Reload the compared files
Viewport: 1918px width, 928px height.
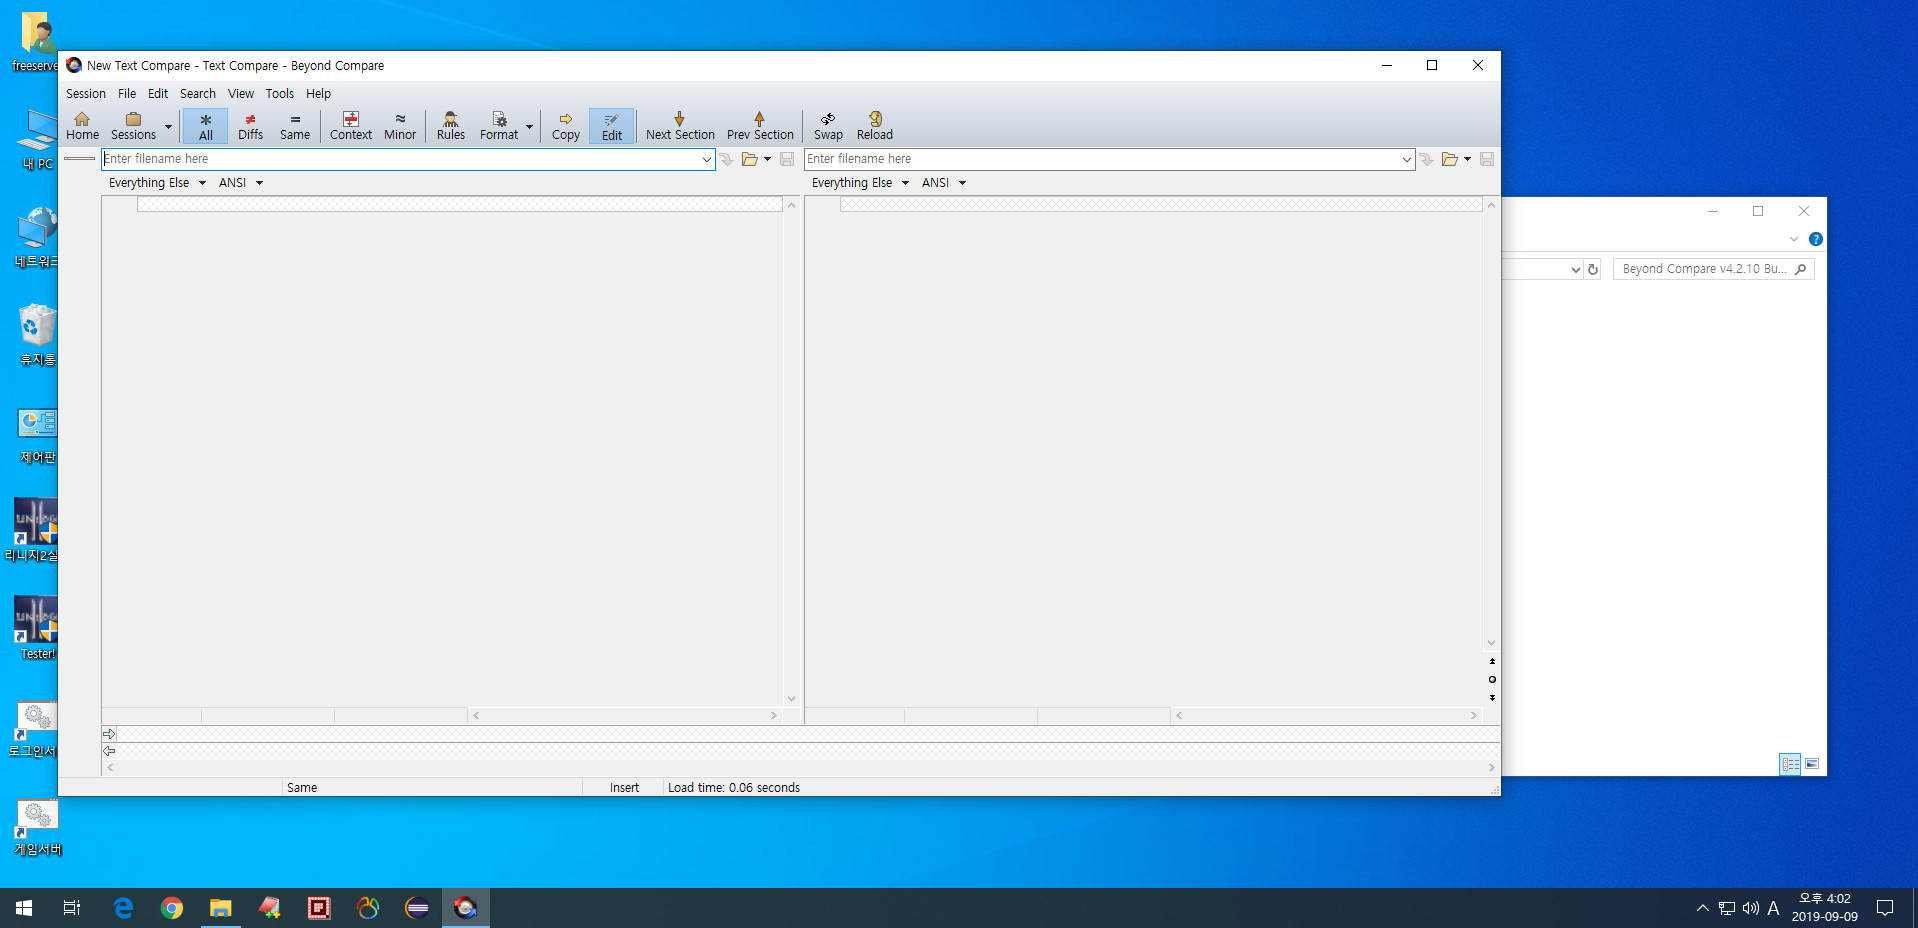tap(875, 126)
